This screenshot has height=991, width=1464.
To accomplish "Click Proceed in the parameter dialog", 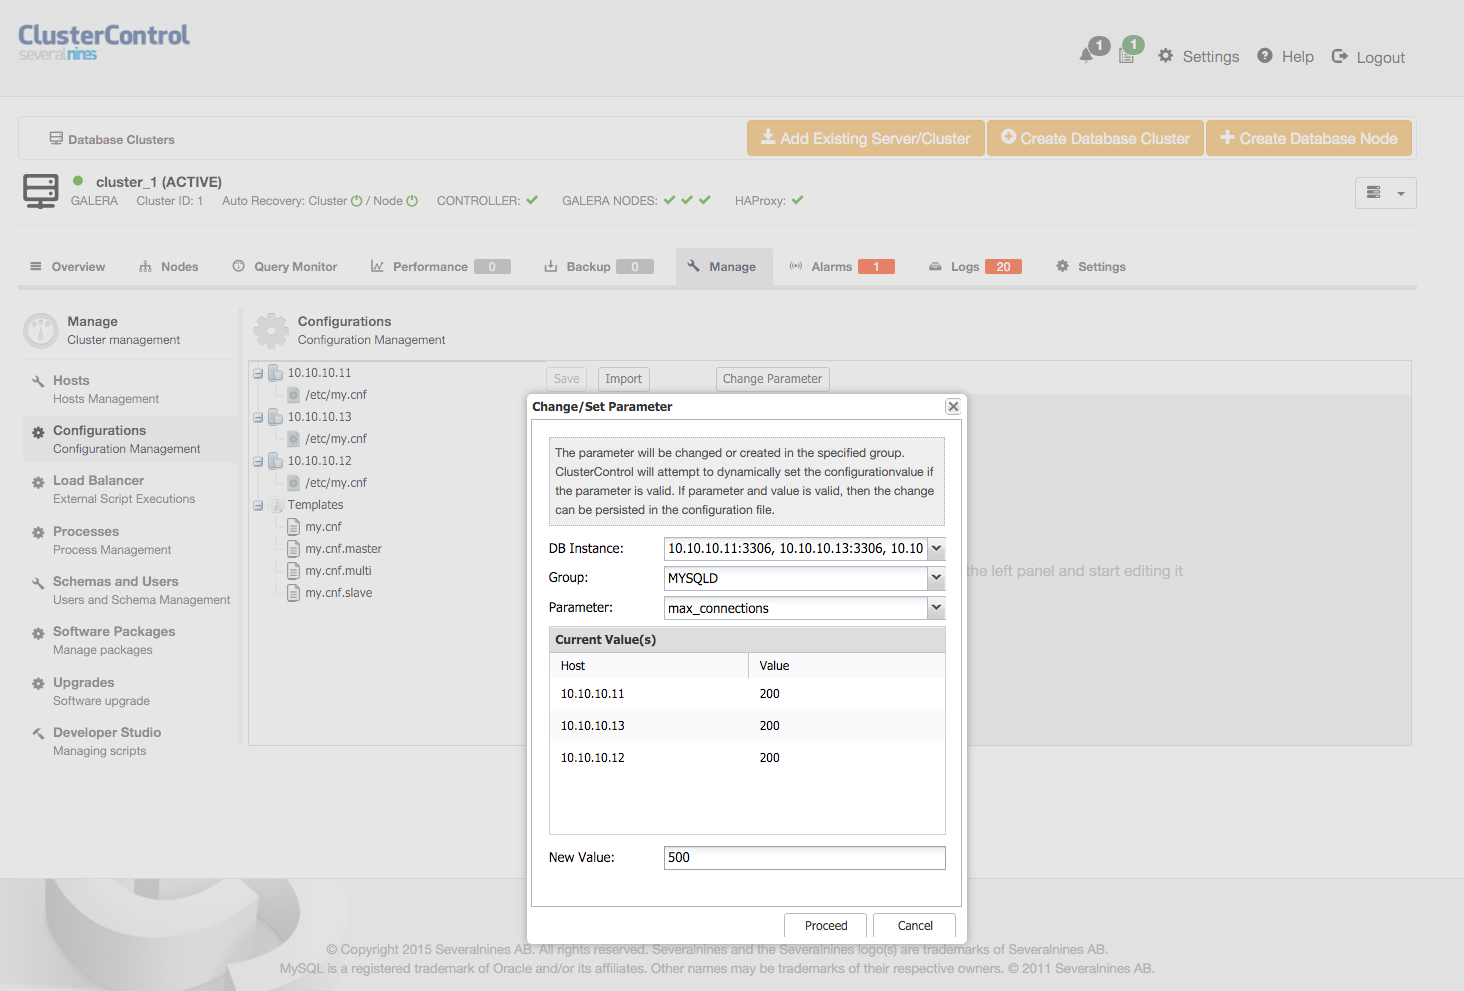I will click(x=826, y=926).
